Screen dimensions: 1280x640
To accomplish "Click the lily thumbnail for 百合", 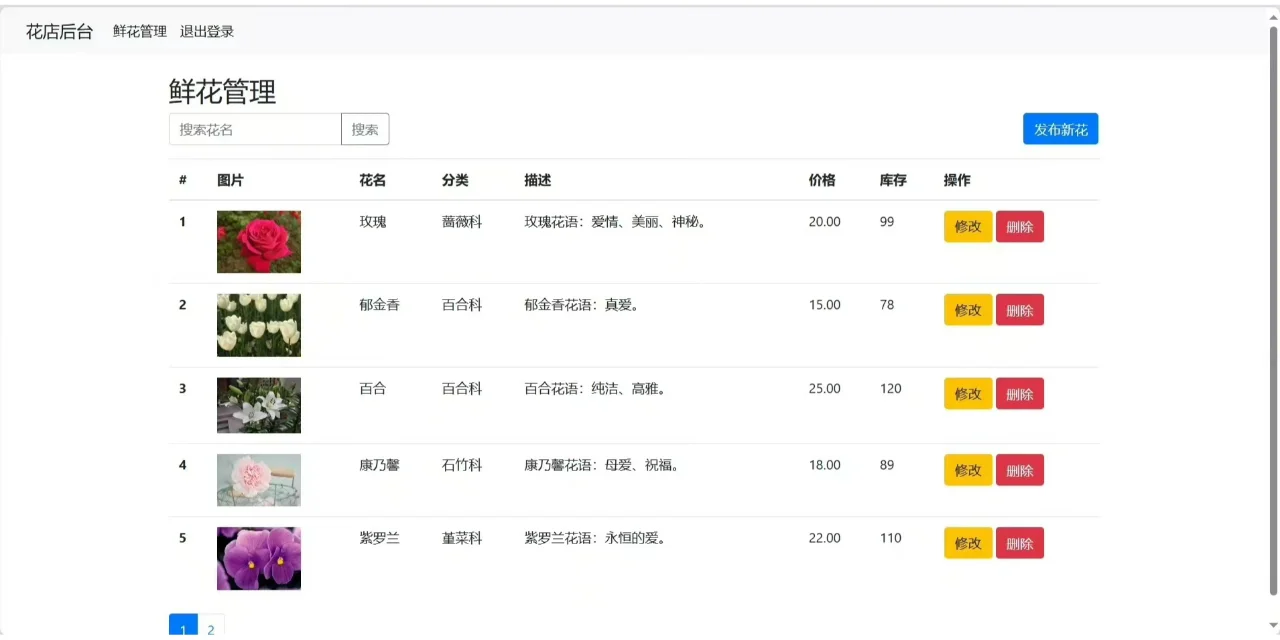I will point(258,405).
